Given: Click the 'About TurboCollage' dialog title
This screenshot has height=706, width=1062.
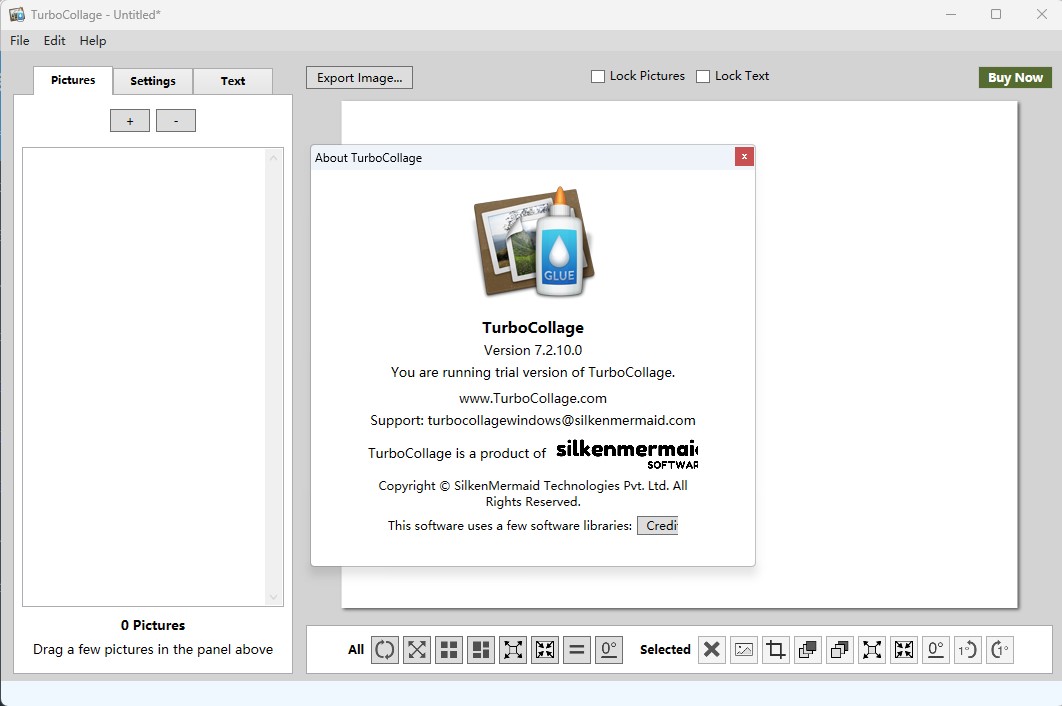Looking at the screenshot, I should pyautogui.click(x=368, y=158).
